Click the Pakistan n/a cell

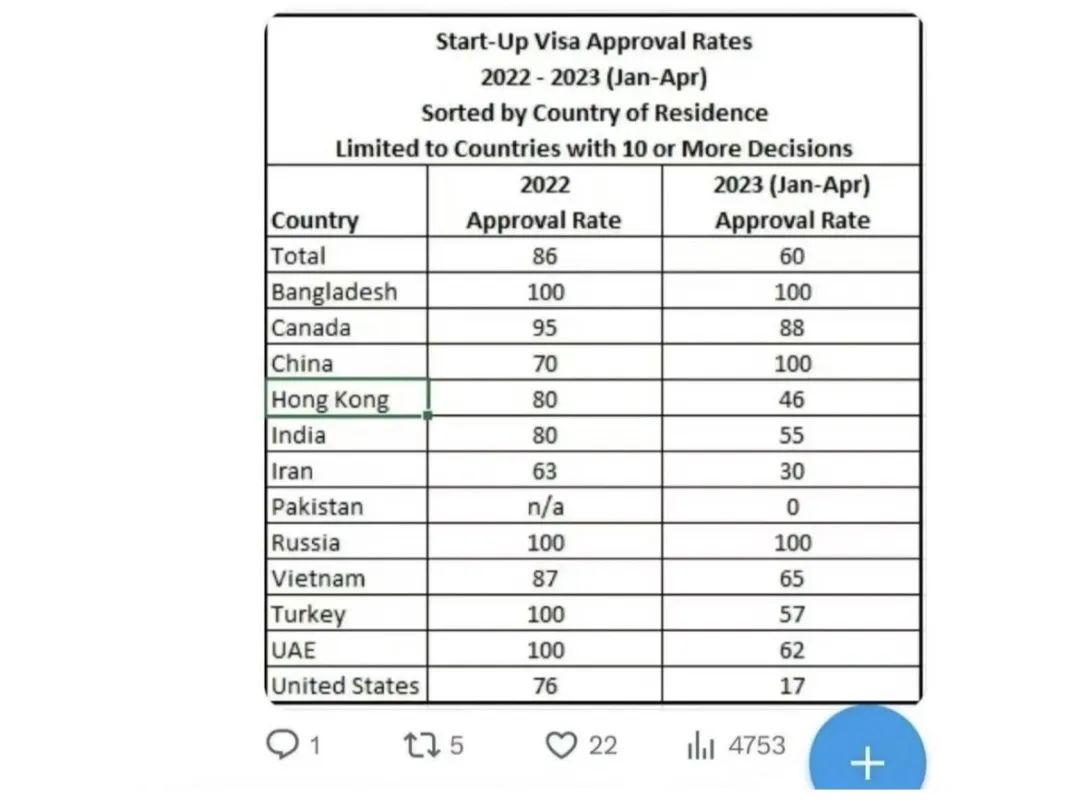tap(545, 506)
